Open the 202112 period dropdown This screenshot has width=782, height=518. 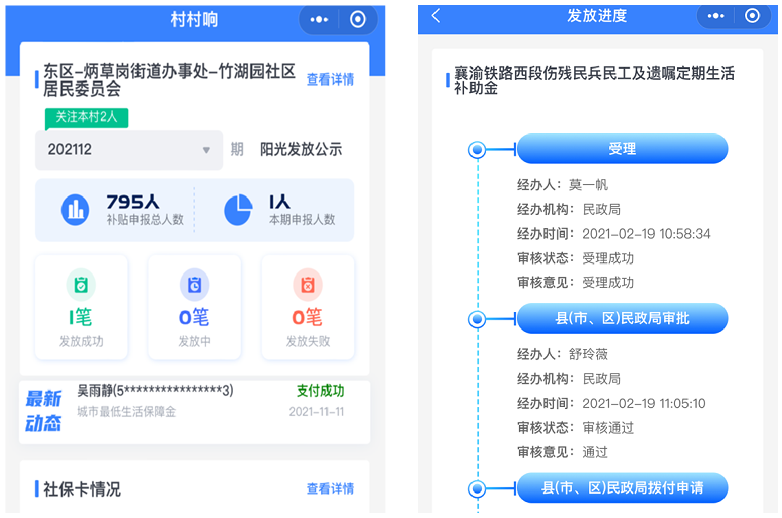click(129, 150)
